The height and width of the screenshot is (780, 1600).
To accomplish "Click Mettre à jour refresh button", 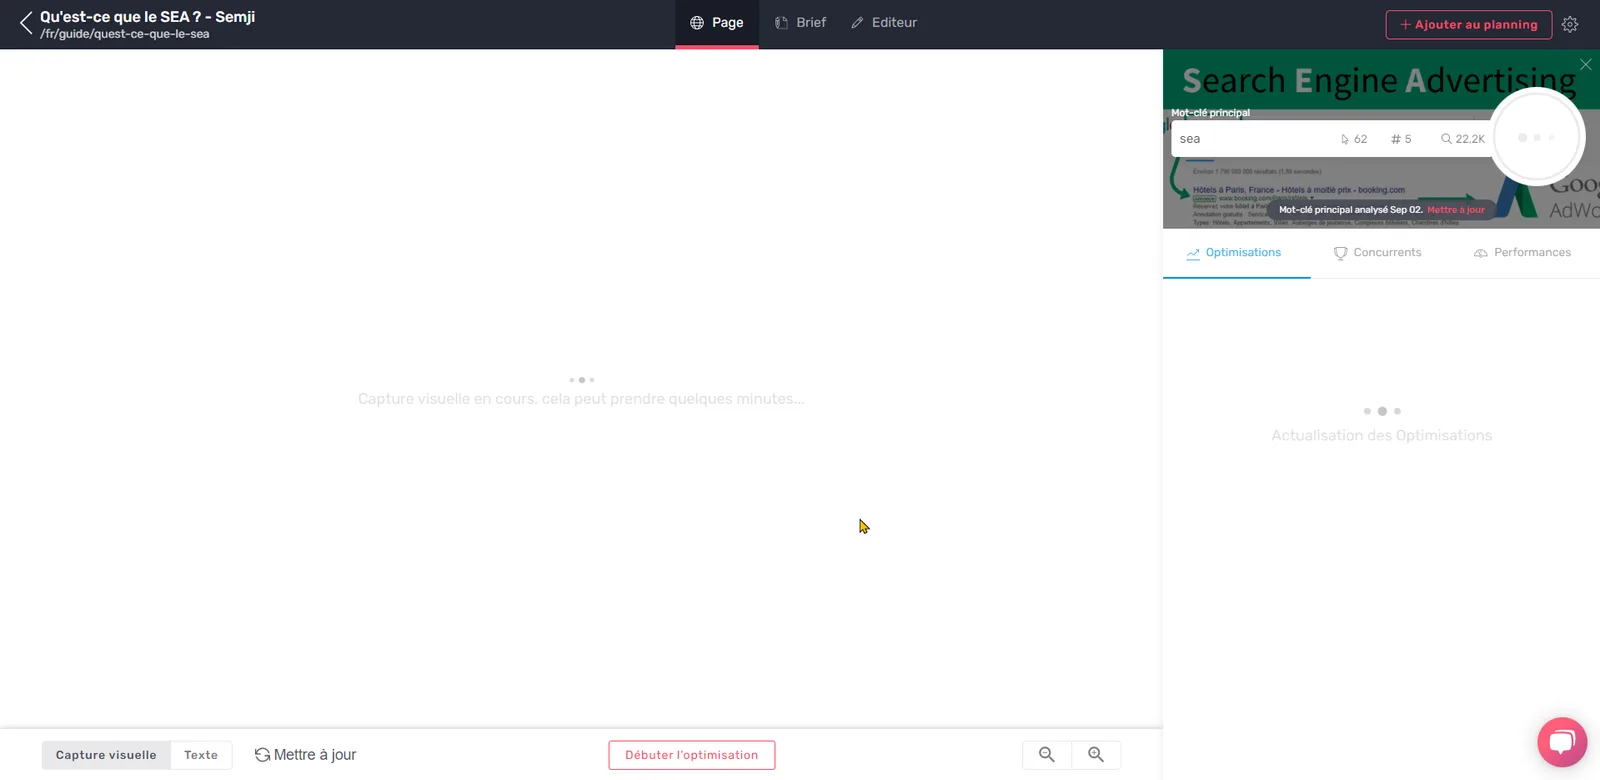I will [305, 755].
